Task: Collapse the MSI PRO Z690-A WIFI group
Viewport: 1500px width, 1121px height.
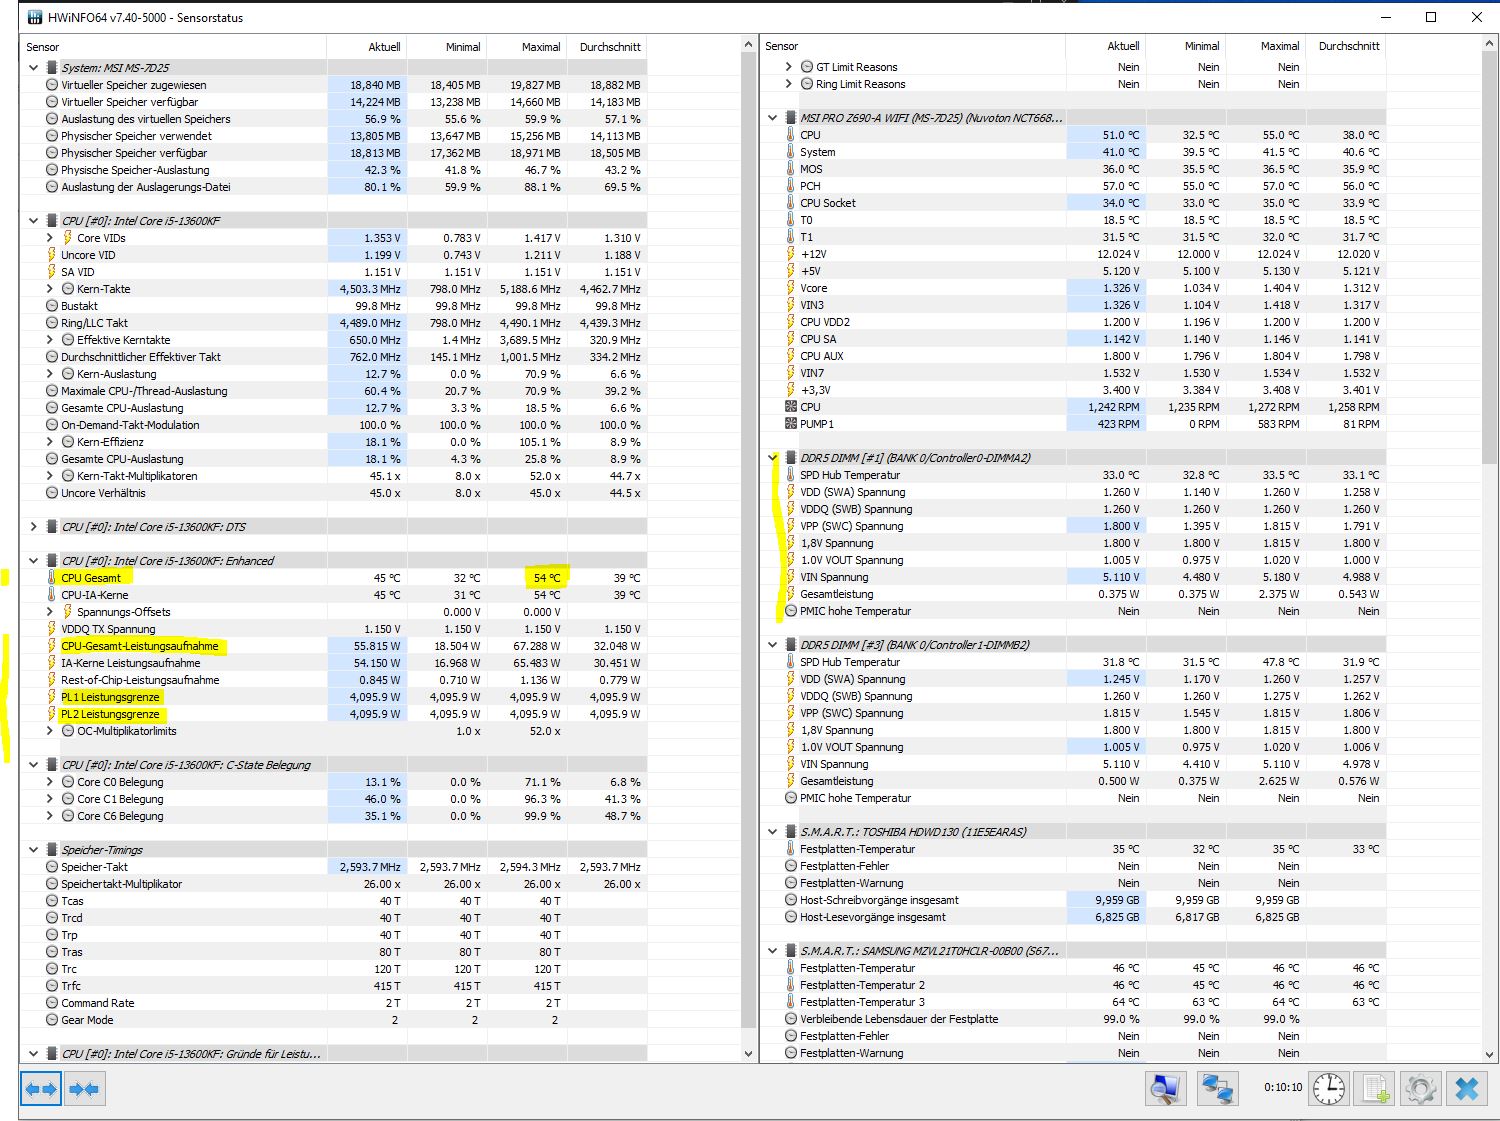Action: (772, 118)
